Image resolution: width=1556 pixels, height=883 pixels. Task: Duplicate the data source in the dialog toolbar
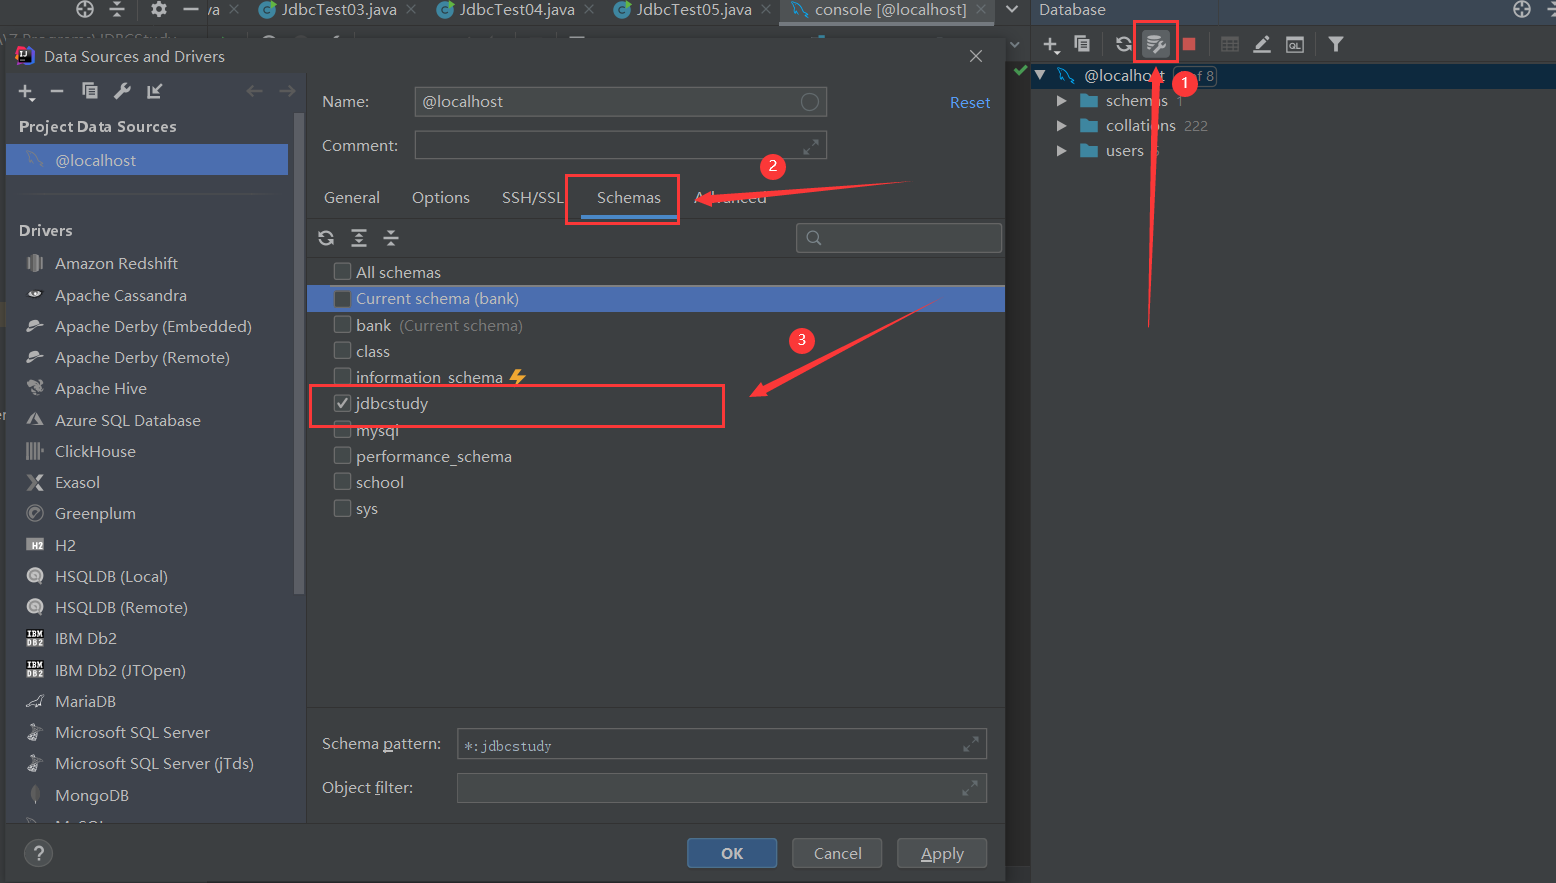[90, 91]
